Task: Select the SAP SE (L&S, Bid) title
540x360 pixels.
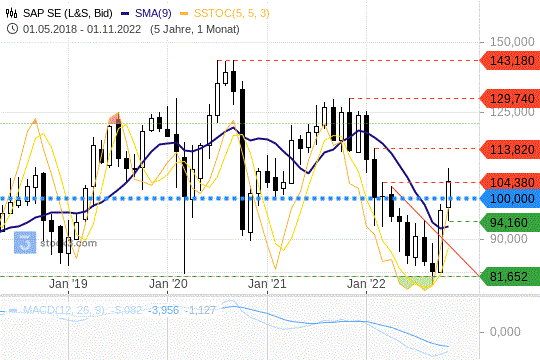Action: 68,13
